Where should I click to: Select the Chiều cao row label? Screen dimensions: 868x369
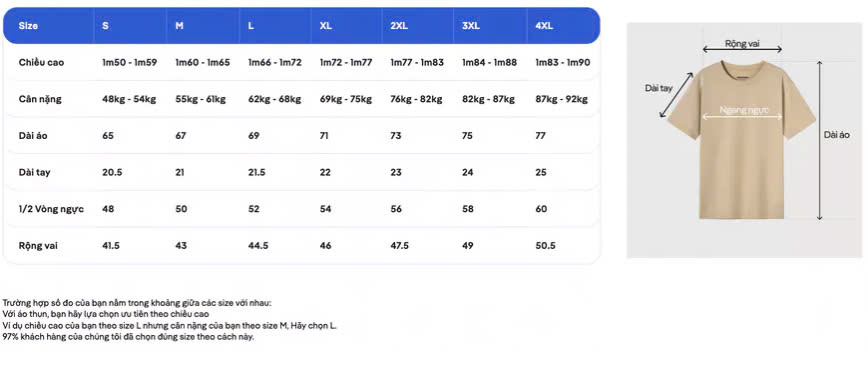pos(41,63)
